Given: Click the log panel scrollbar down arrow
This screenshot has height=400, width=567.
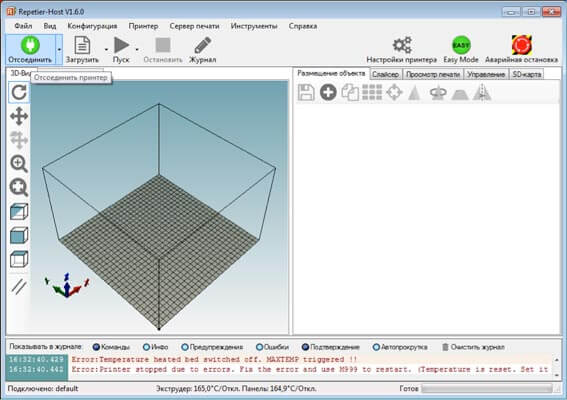Looking at the screenshot, I should [557, 375].
